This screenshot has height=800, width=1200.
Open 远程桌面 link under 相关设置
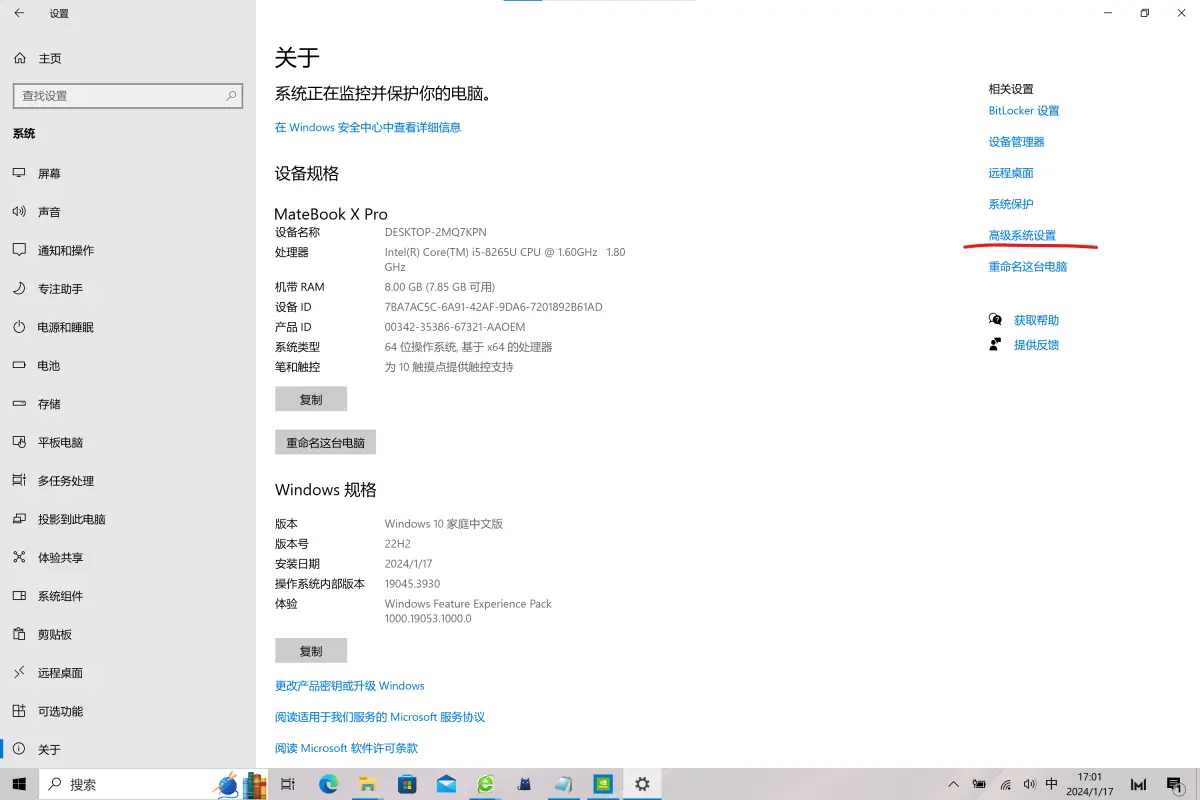(1011, 173)
